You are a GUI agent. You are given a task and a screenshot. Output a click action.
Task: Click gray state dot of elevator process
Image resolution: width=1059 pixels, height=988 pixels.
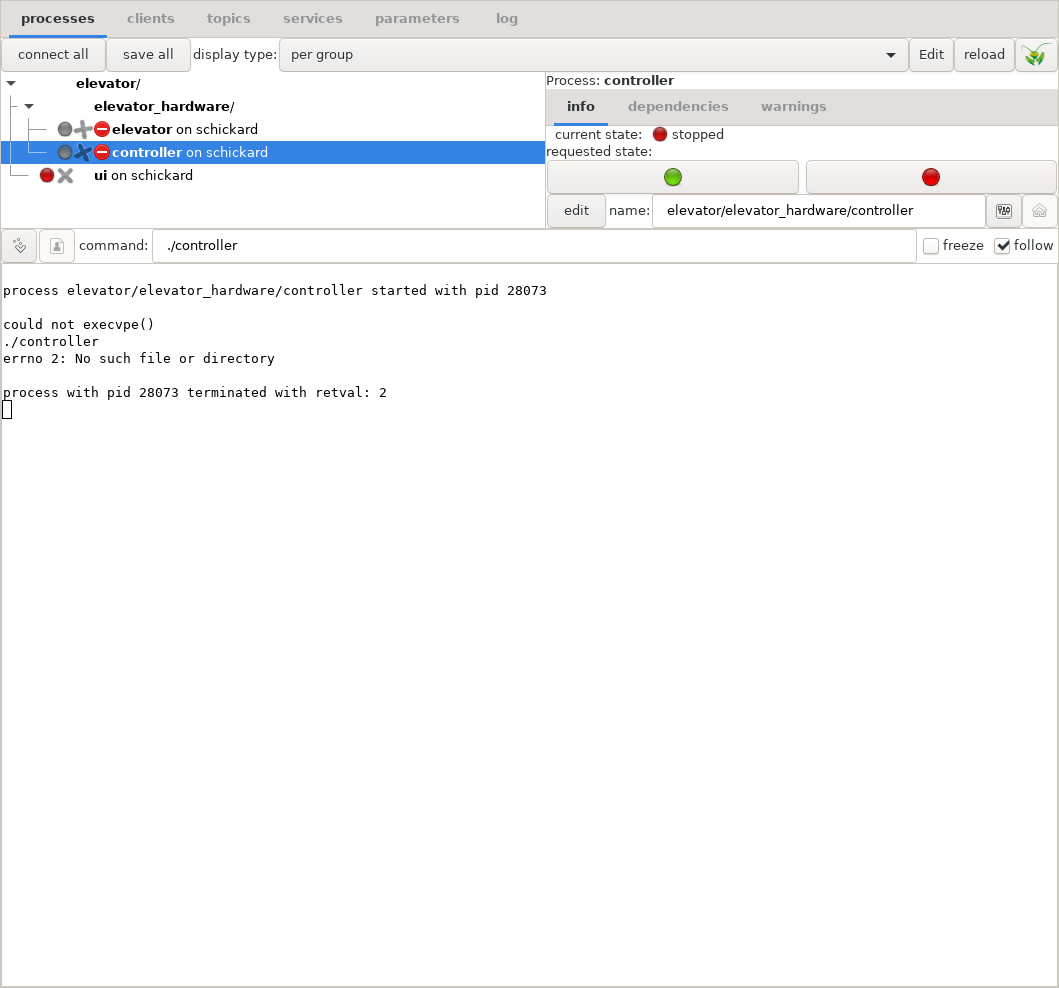[65, 129]
